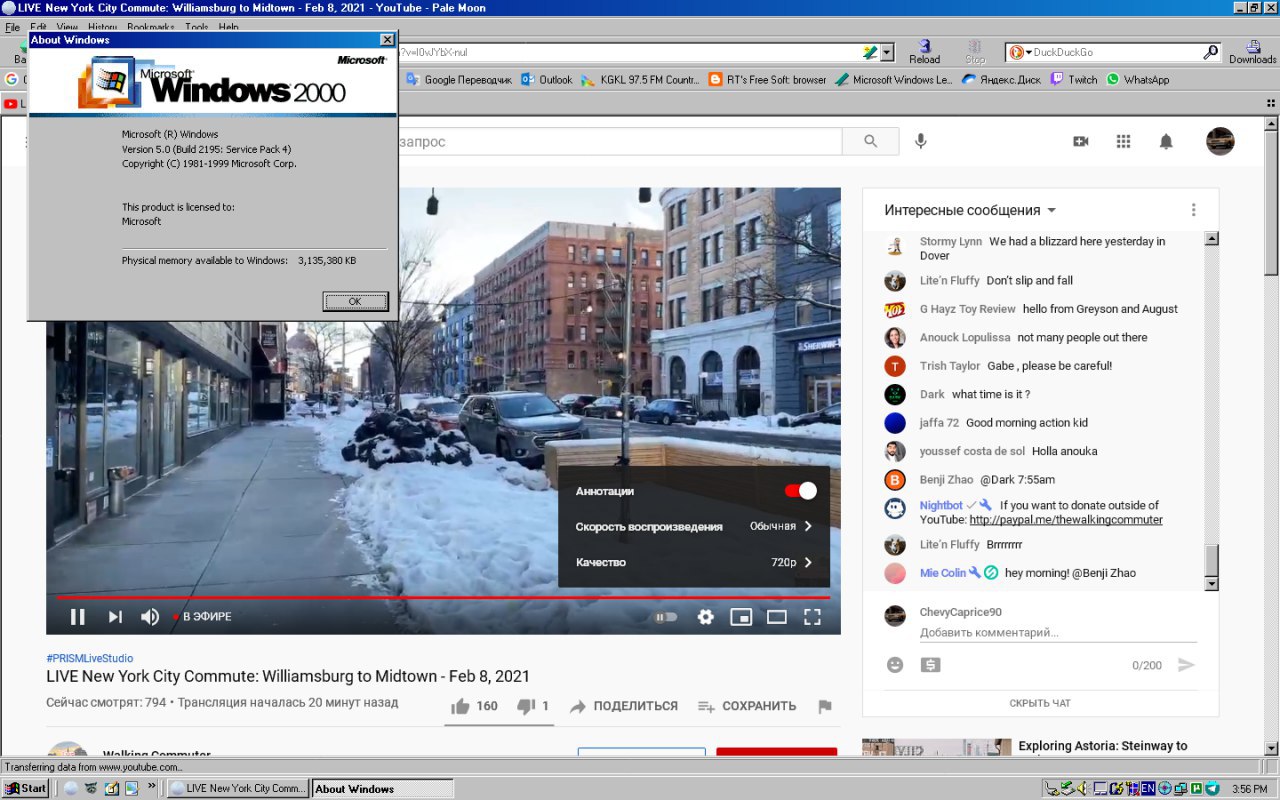This screenshot has width=1280, height=800.
Task: Open address bar history dropdown arrow
Action: click(x=886, y=52)
